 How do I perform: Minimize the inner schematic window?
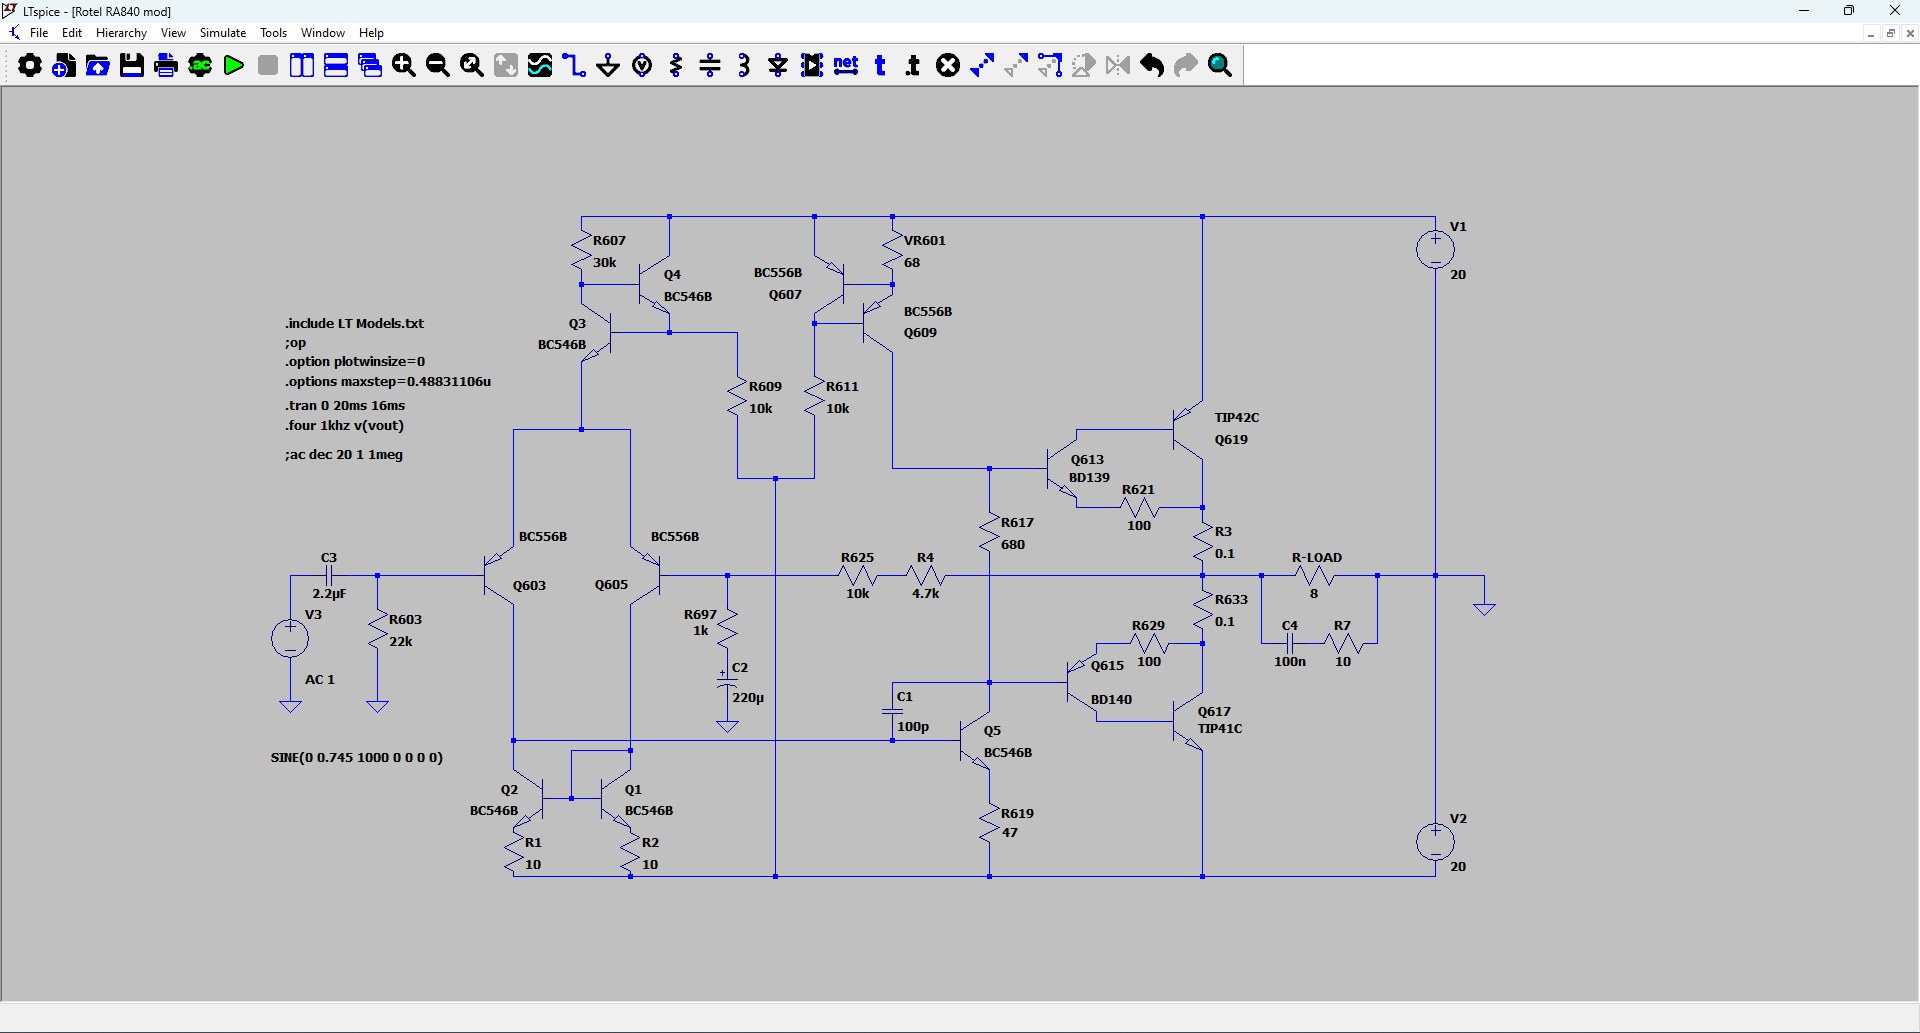(1871, 33)
